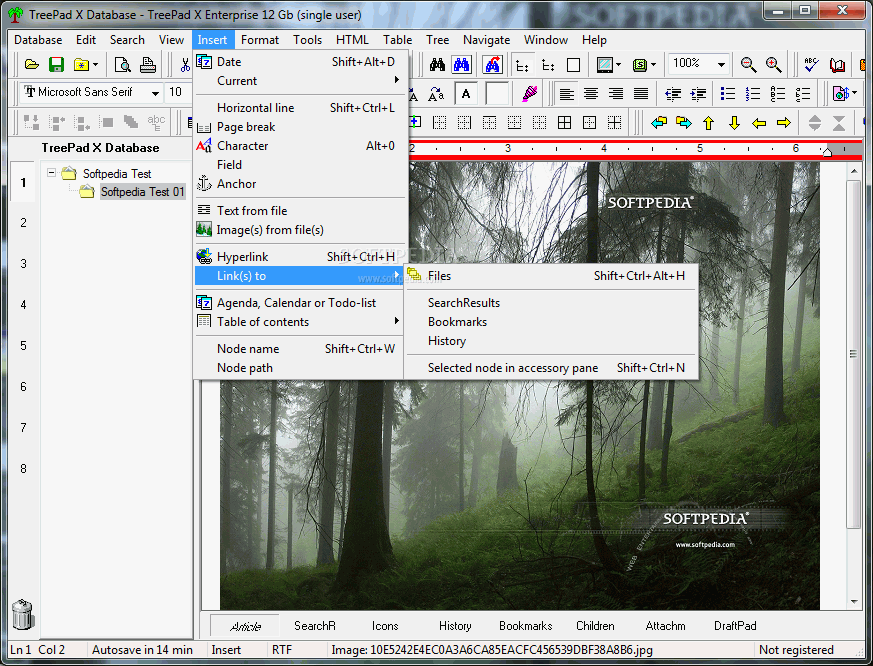Increase indent of the paragraph
Screen dimensions: 873x666
[x=698, y=94]
